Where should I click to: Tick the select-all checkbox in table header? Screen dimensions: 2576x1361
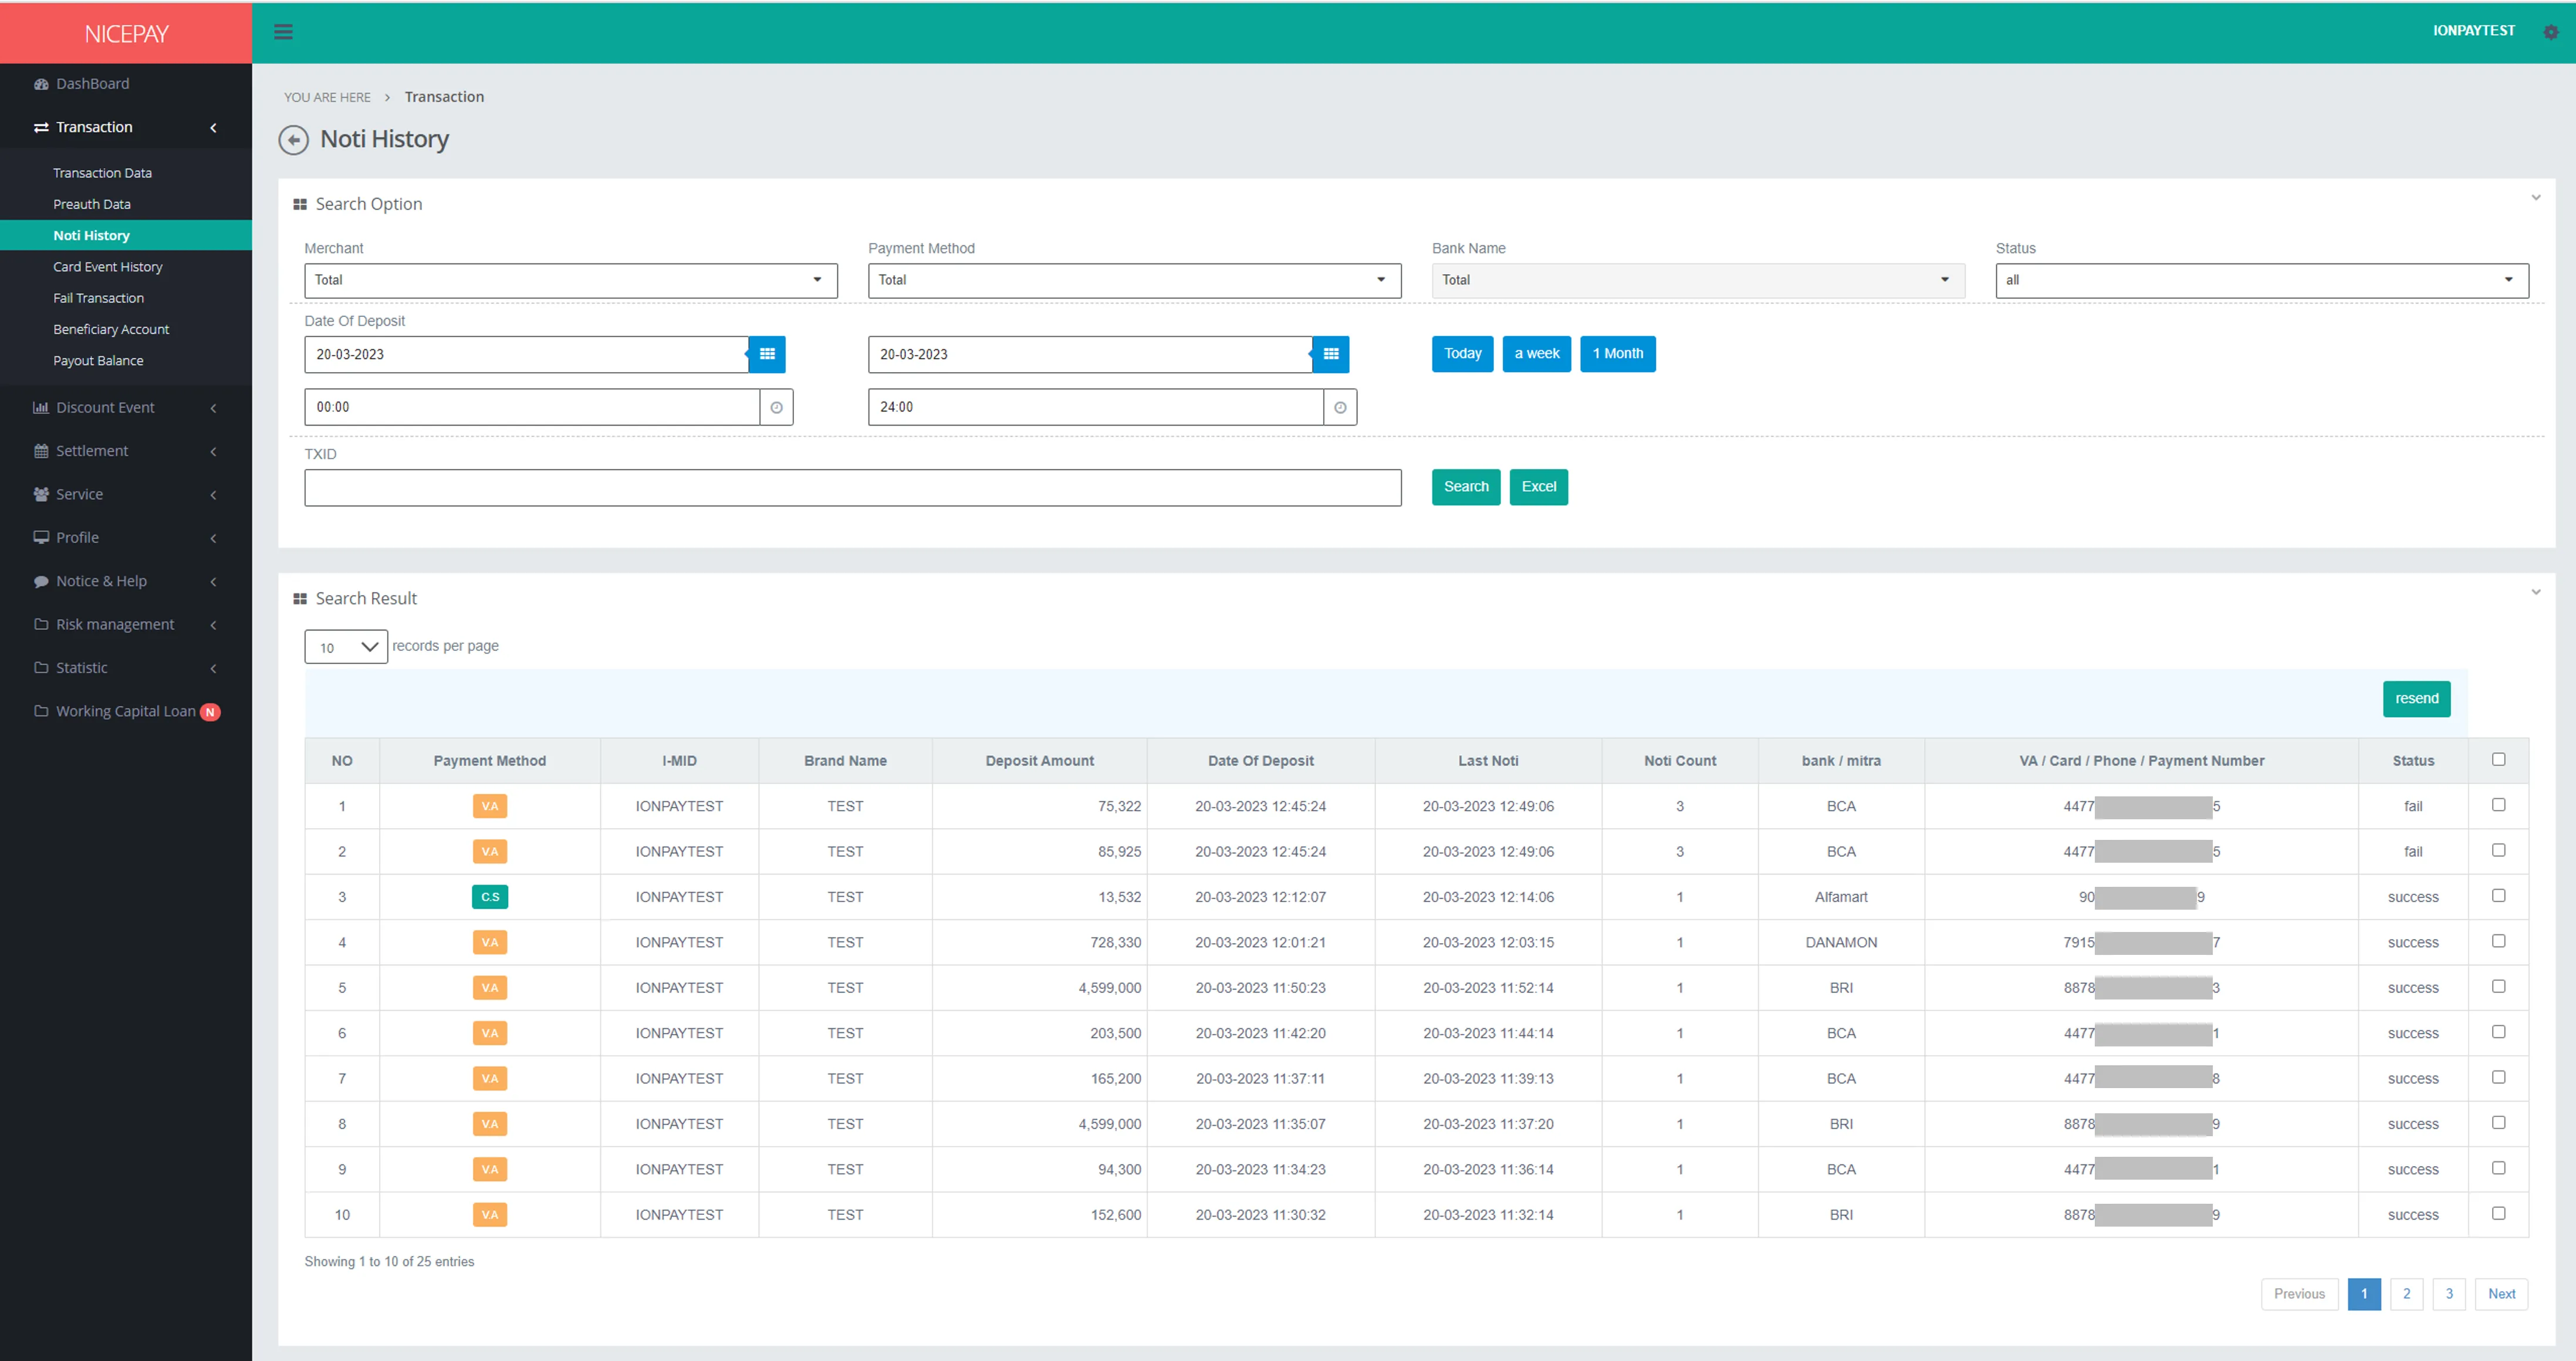[x=2498, y=759]
